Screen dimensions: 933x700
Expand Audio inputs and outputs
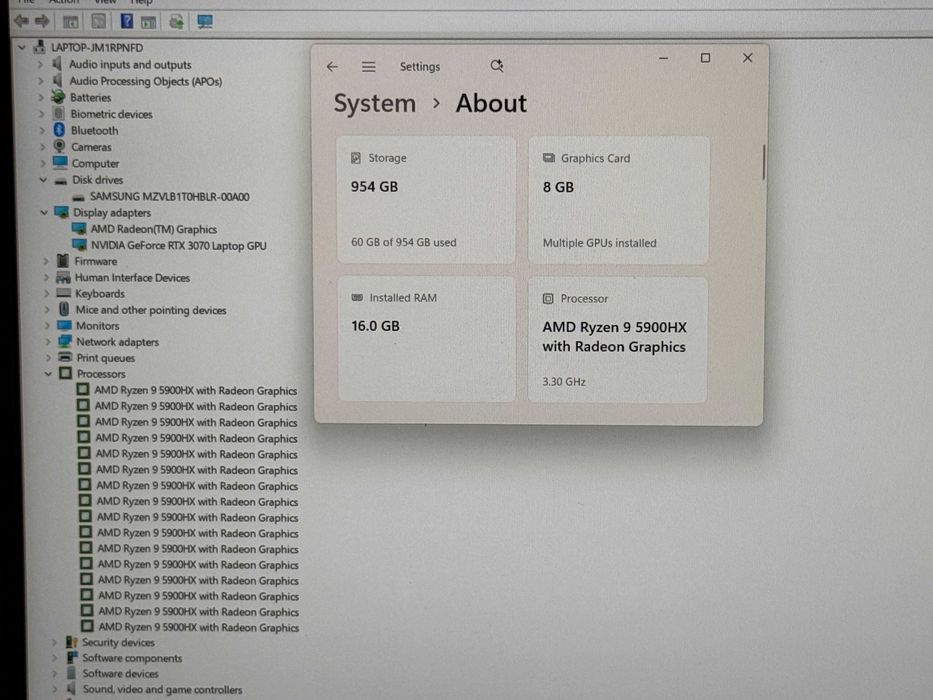40,64
